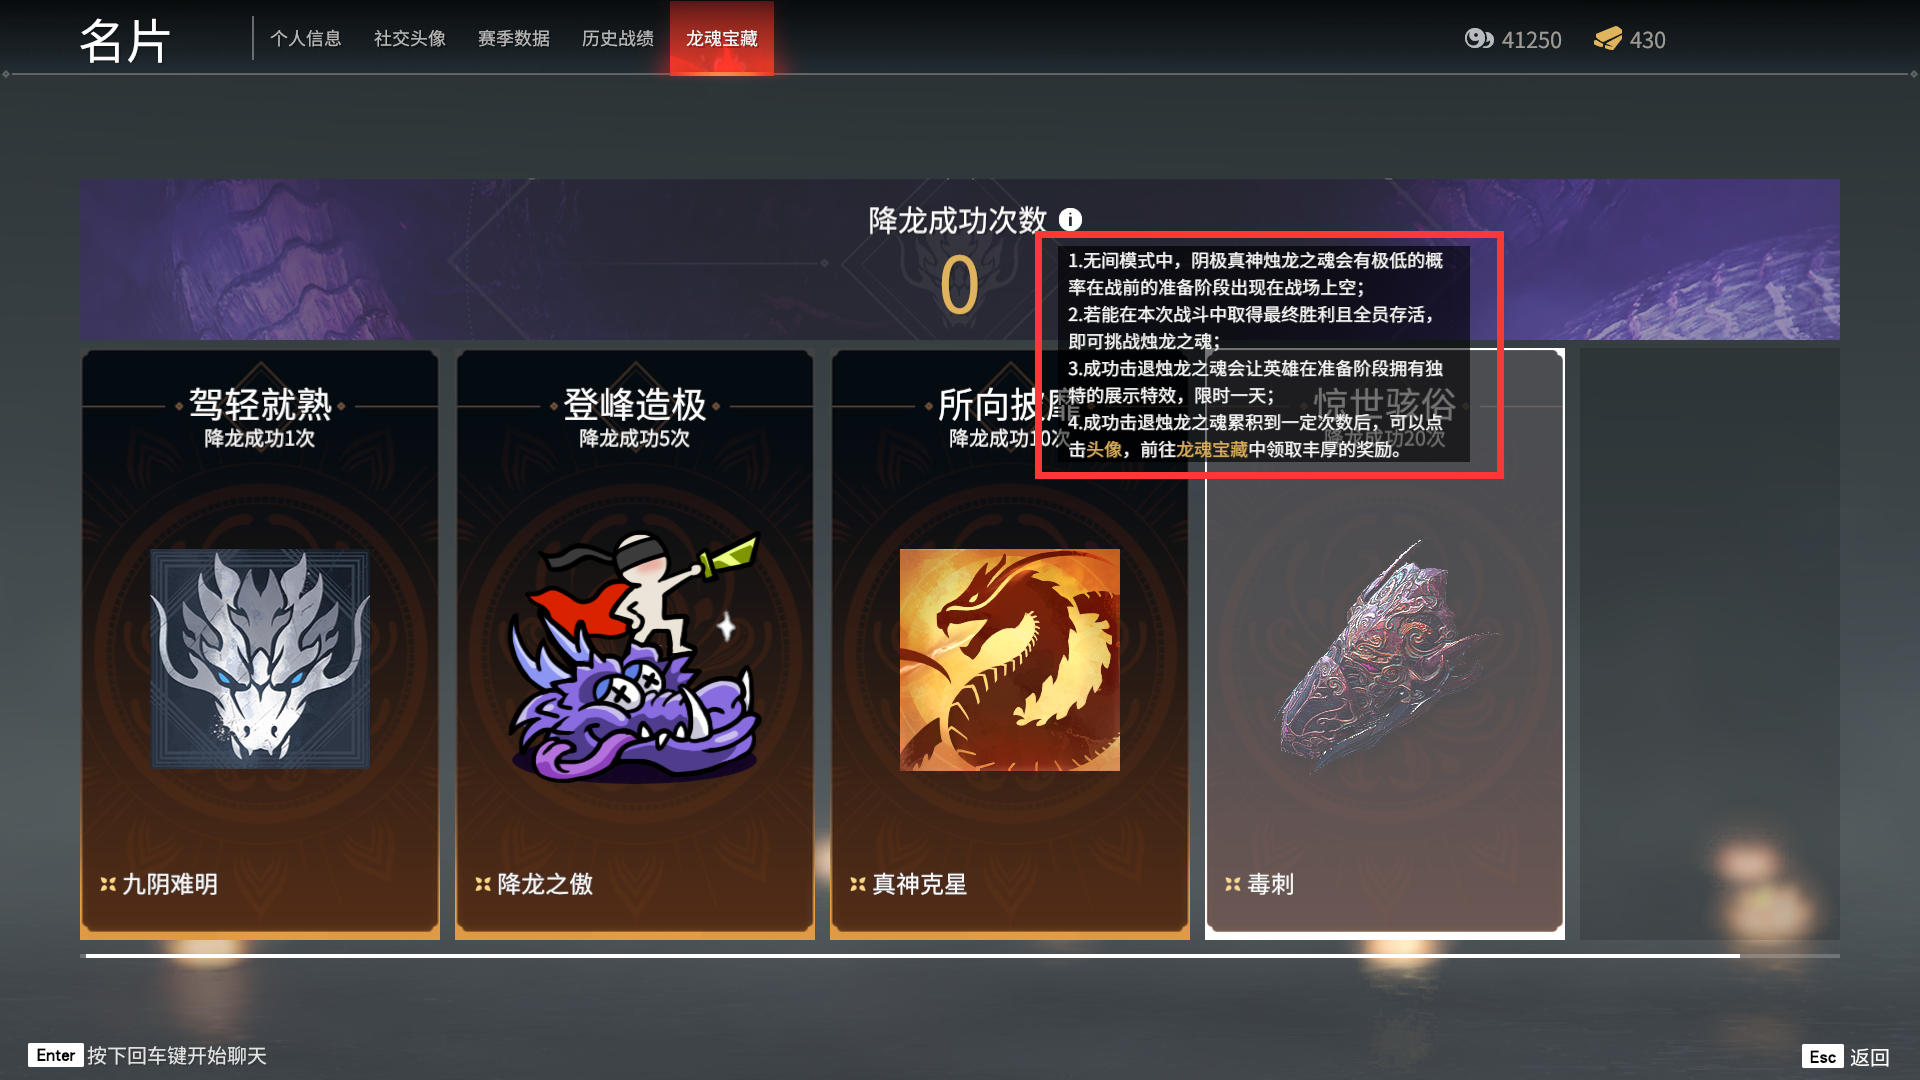This screenshot has height=1080, width=1920.
Task: Go to the 历史战绩 tab
Action: point(618,38)
